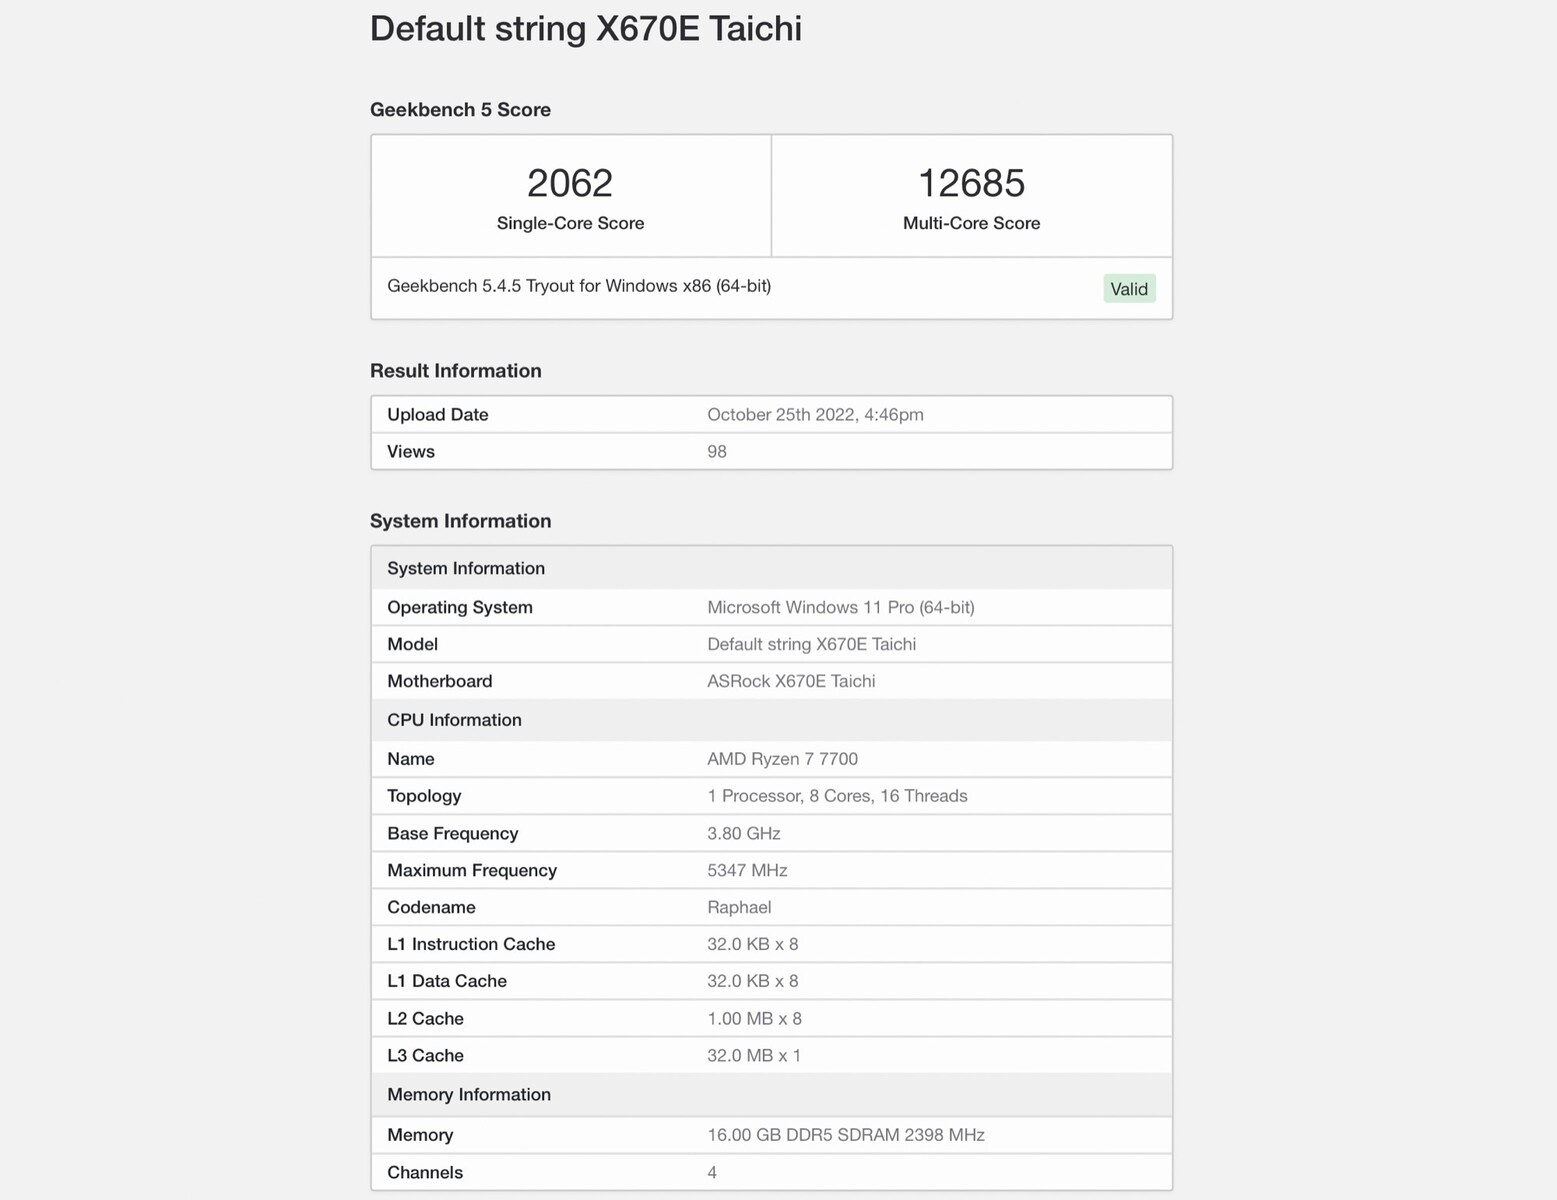1557x1200 pixels.
Task: Select 1 Processor, 8 Cores, 16 Threads
Action: pyautogui.click(x=837, y=796)
